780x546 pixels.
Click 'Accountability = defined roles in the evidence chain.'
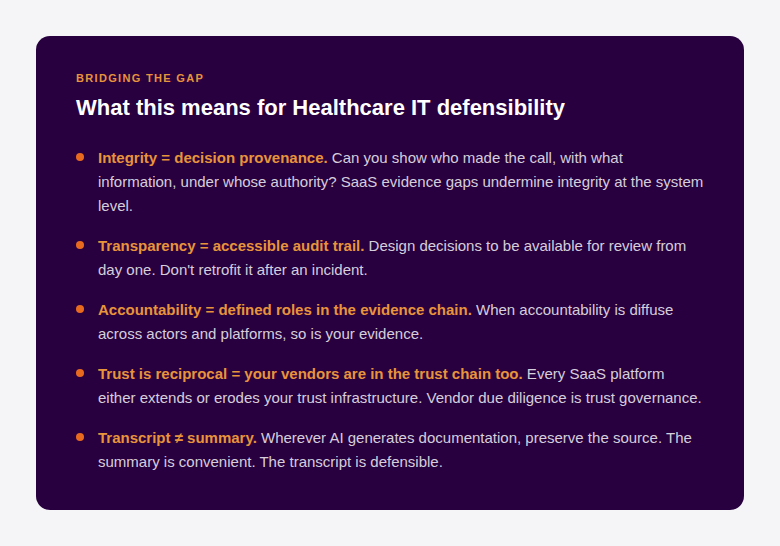coord(284,310)
